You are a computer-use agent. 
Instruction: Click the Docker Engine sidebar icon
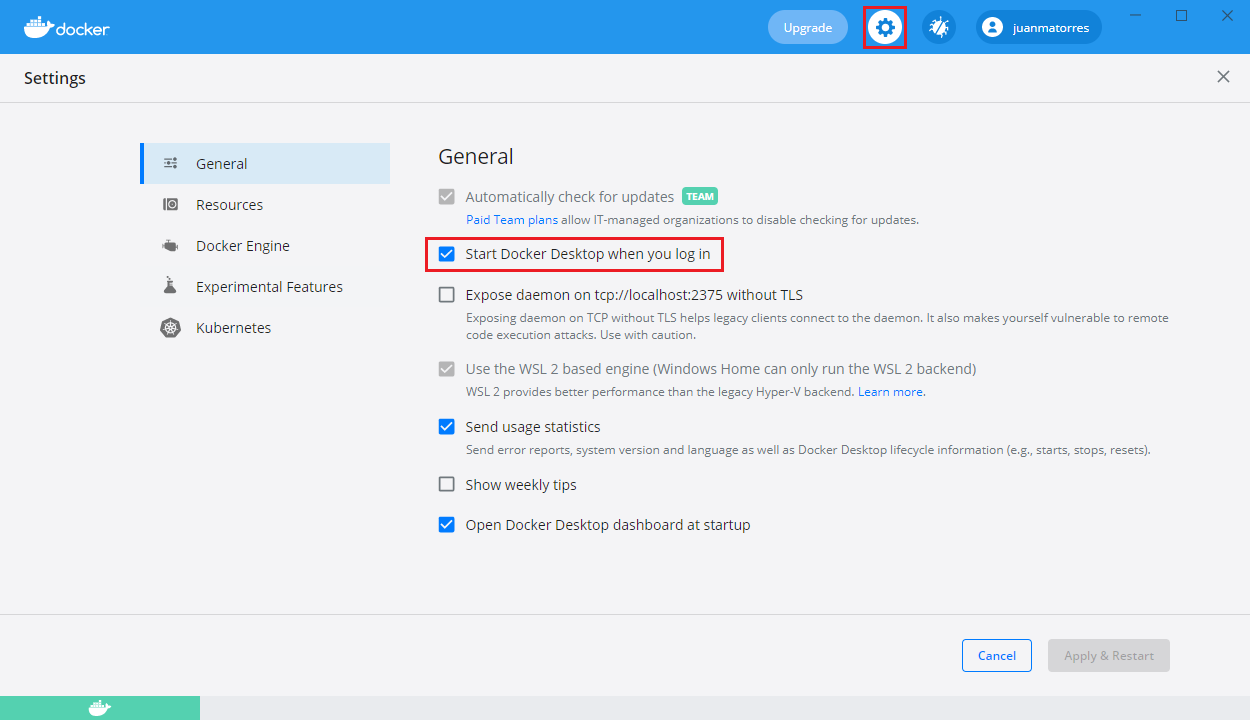click(171, 246)
